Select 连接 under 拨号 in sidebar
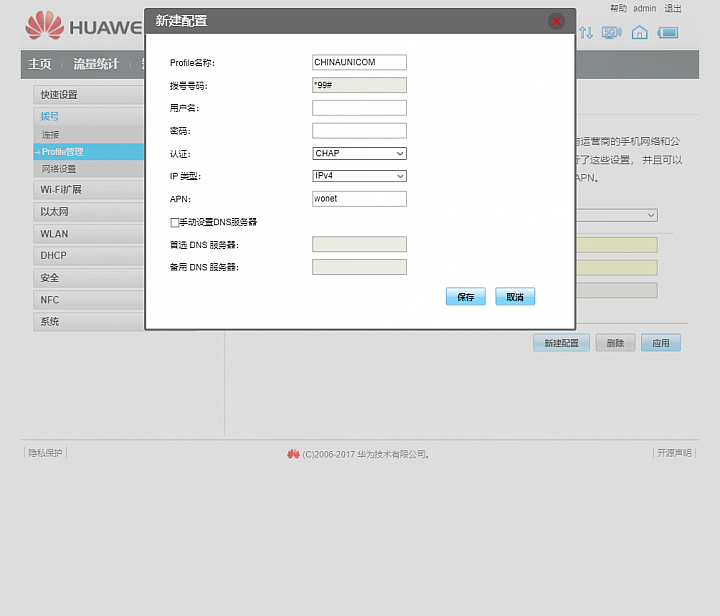The width and height of the screenshot is (720, 616). [x=89, y=134]
